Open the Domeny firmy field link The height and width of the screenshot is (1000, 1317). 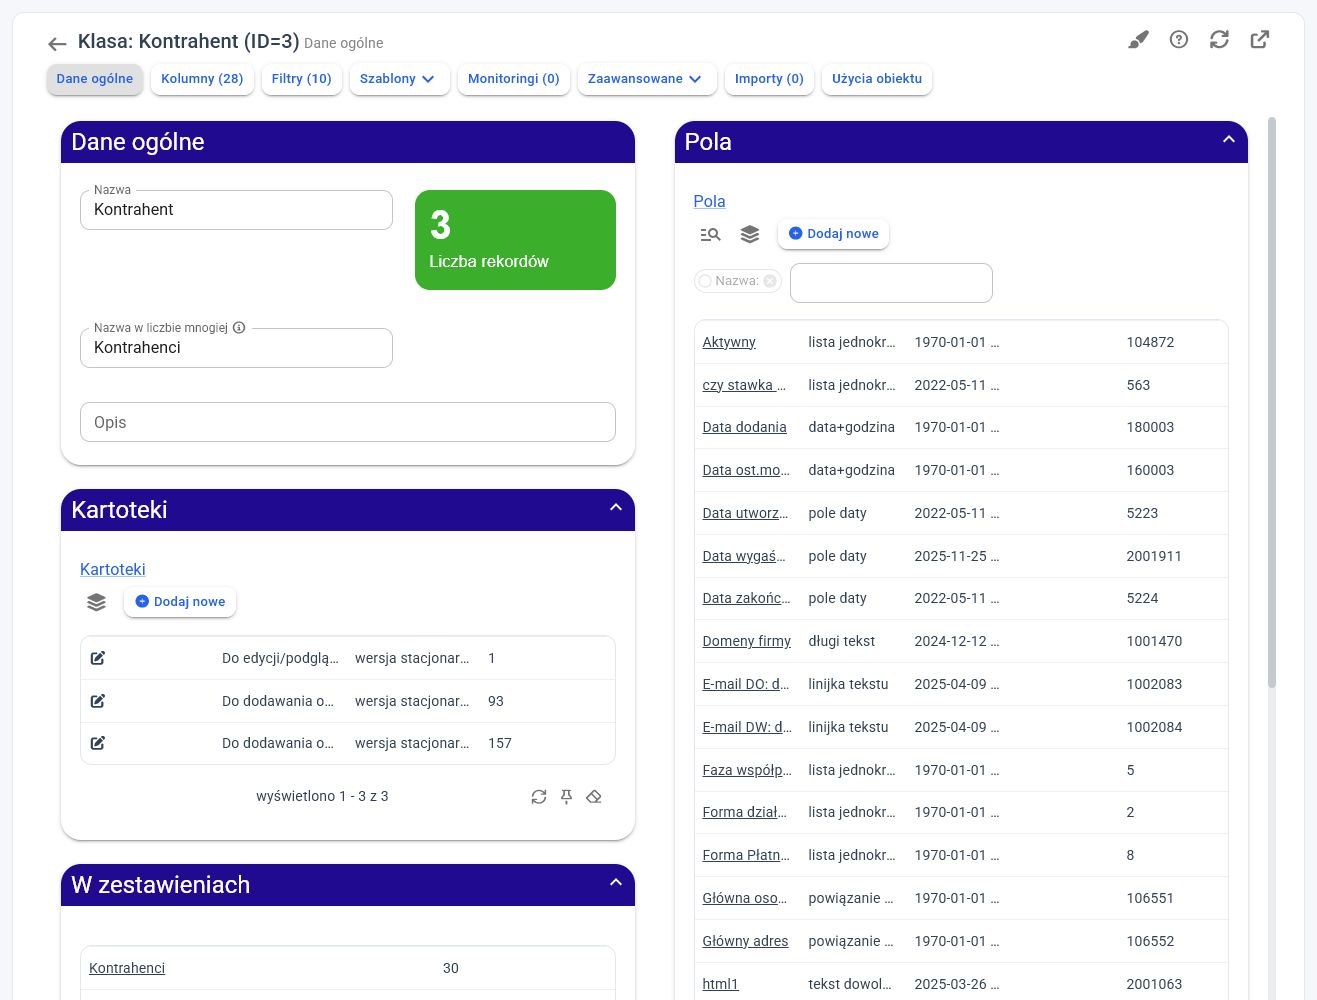(x=746, y=641)
